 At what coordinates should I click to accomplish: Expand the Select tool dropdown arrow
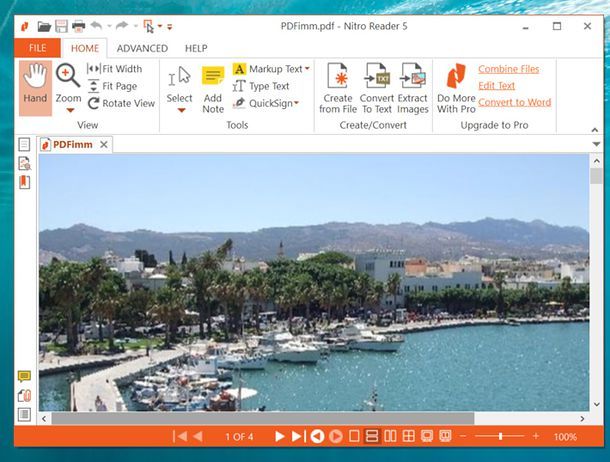click(x=180, y=110)
